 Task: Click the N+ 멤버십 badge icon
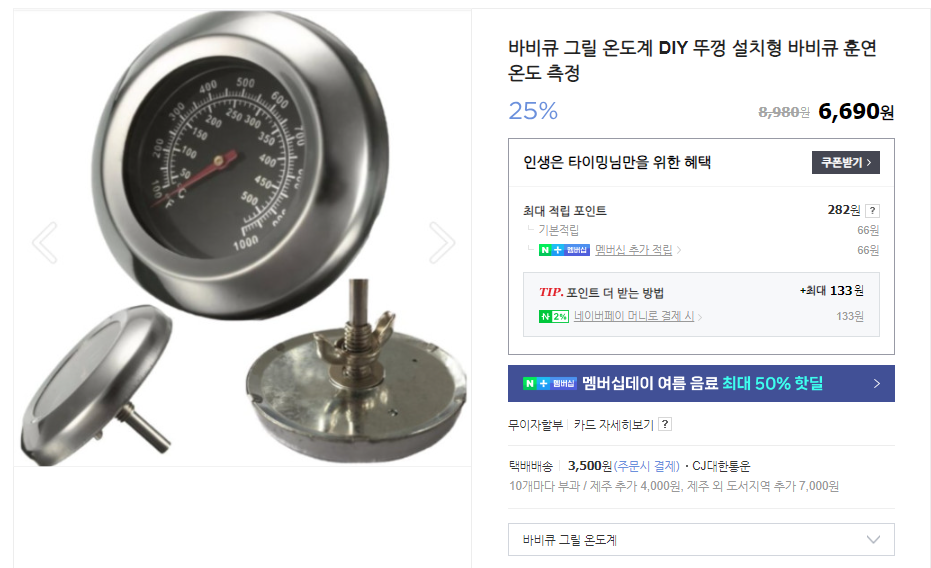point(564,250)
